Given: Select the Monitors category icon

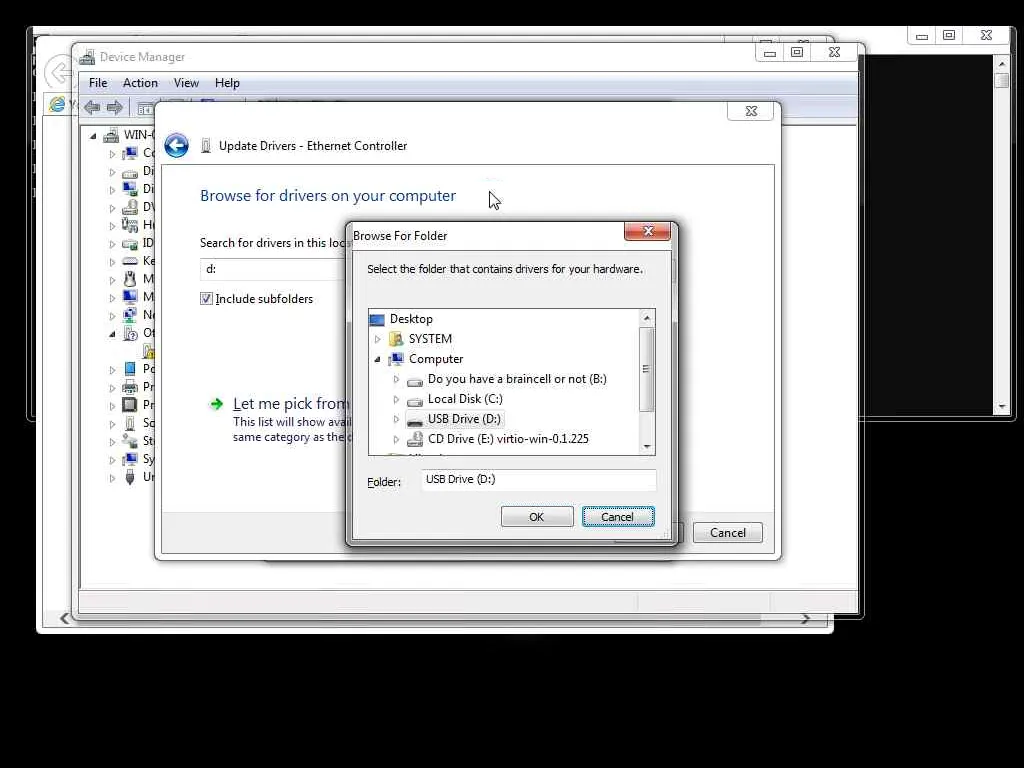Looking at the screenshot, I should [130, 297].
